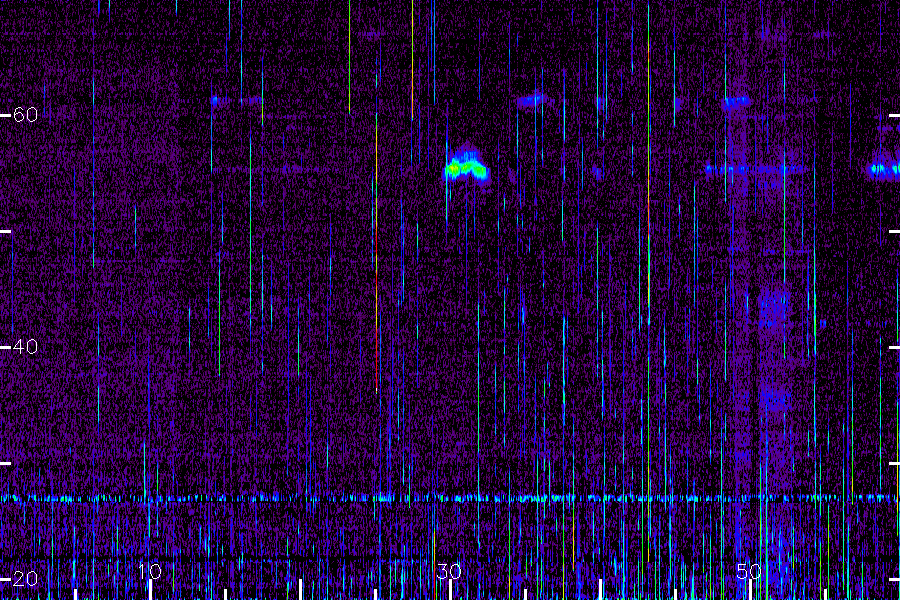Click the "40" vertical axis label

pyautogui.click(x=25, y=347)
